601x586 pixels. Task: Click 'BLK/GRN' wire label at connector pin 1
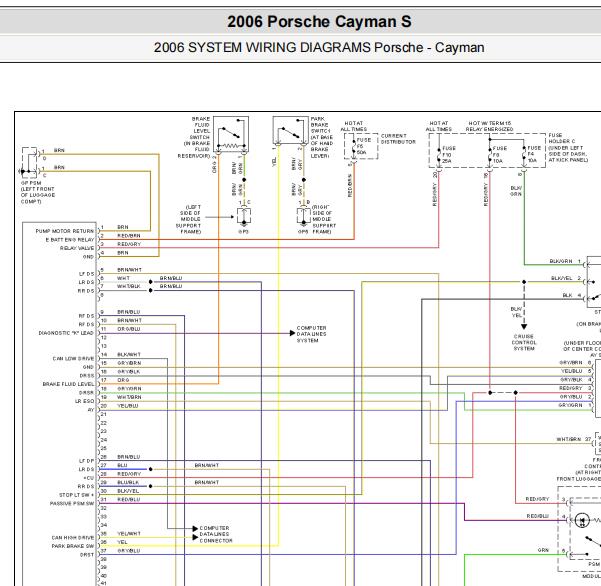561,261
